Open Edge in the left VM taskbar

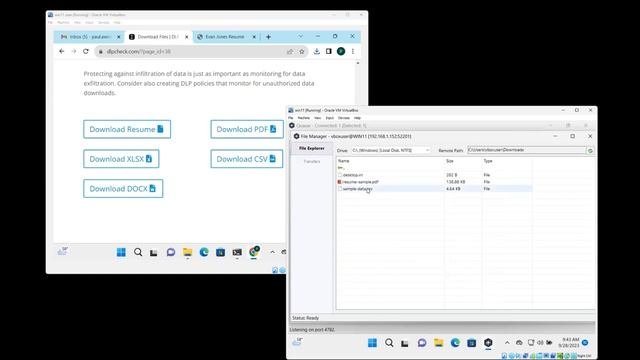point(204,252)
